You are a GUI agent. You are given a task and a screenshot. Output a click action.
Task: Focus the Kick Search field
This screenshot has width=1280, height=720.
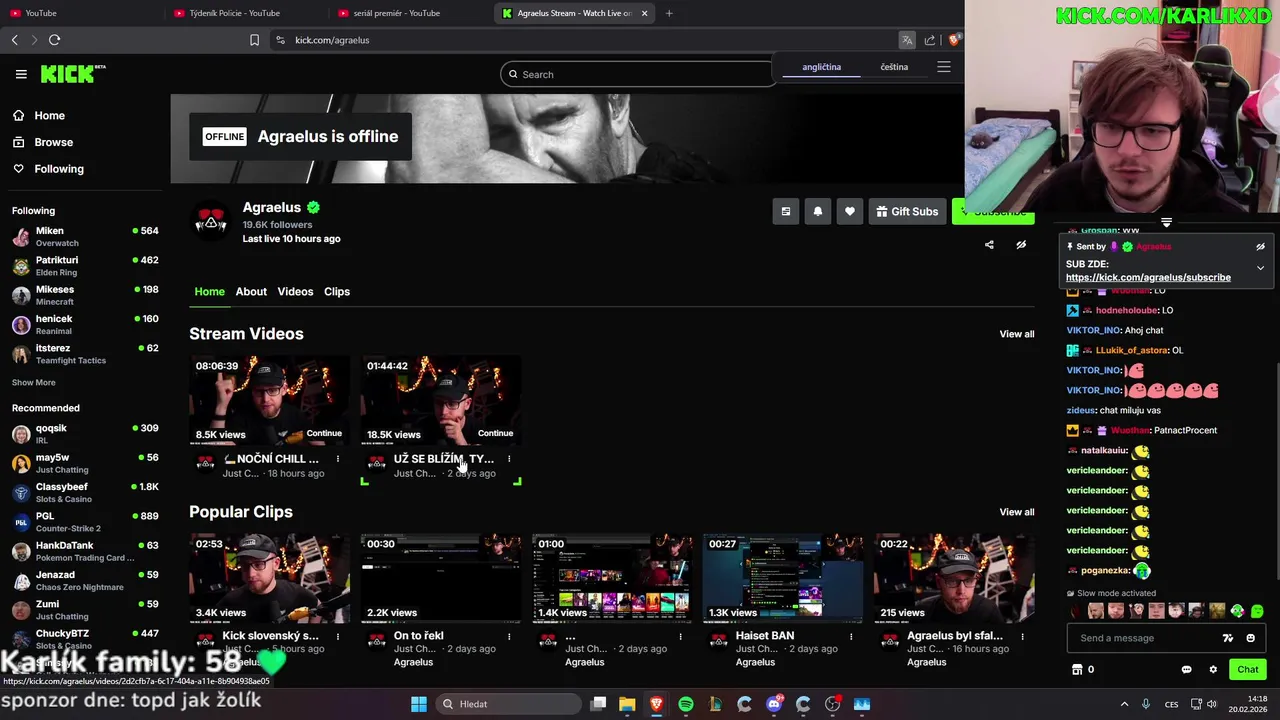click(640, 74)
